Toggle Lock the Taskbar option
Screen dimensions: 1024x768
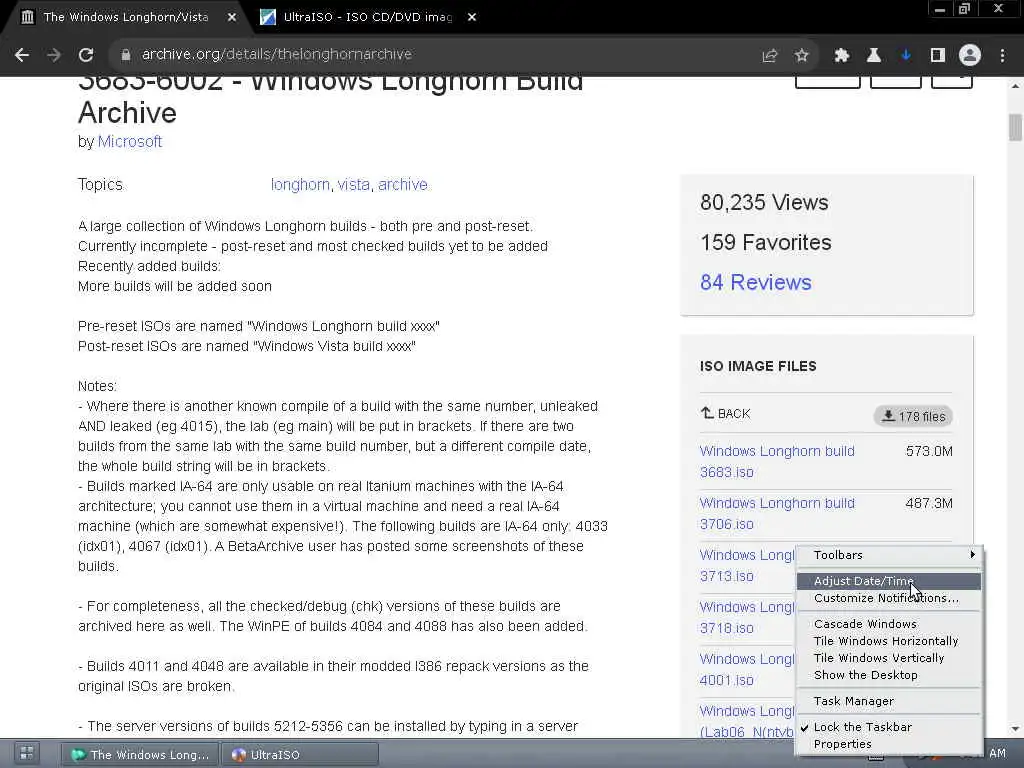click(889, 728)
